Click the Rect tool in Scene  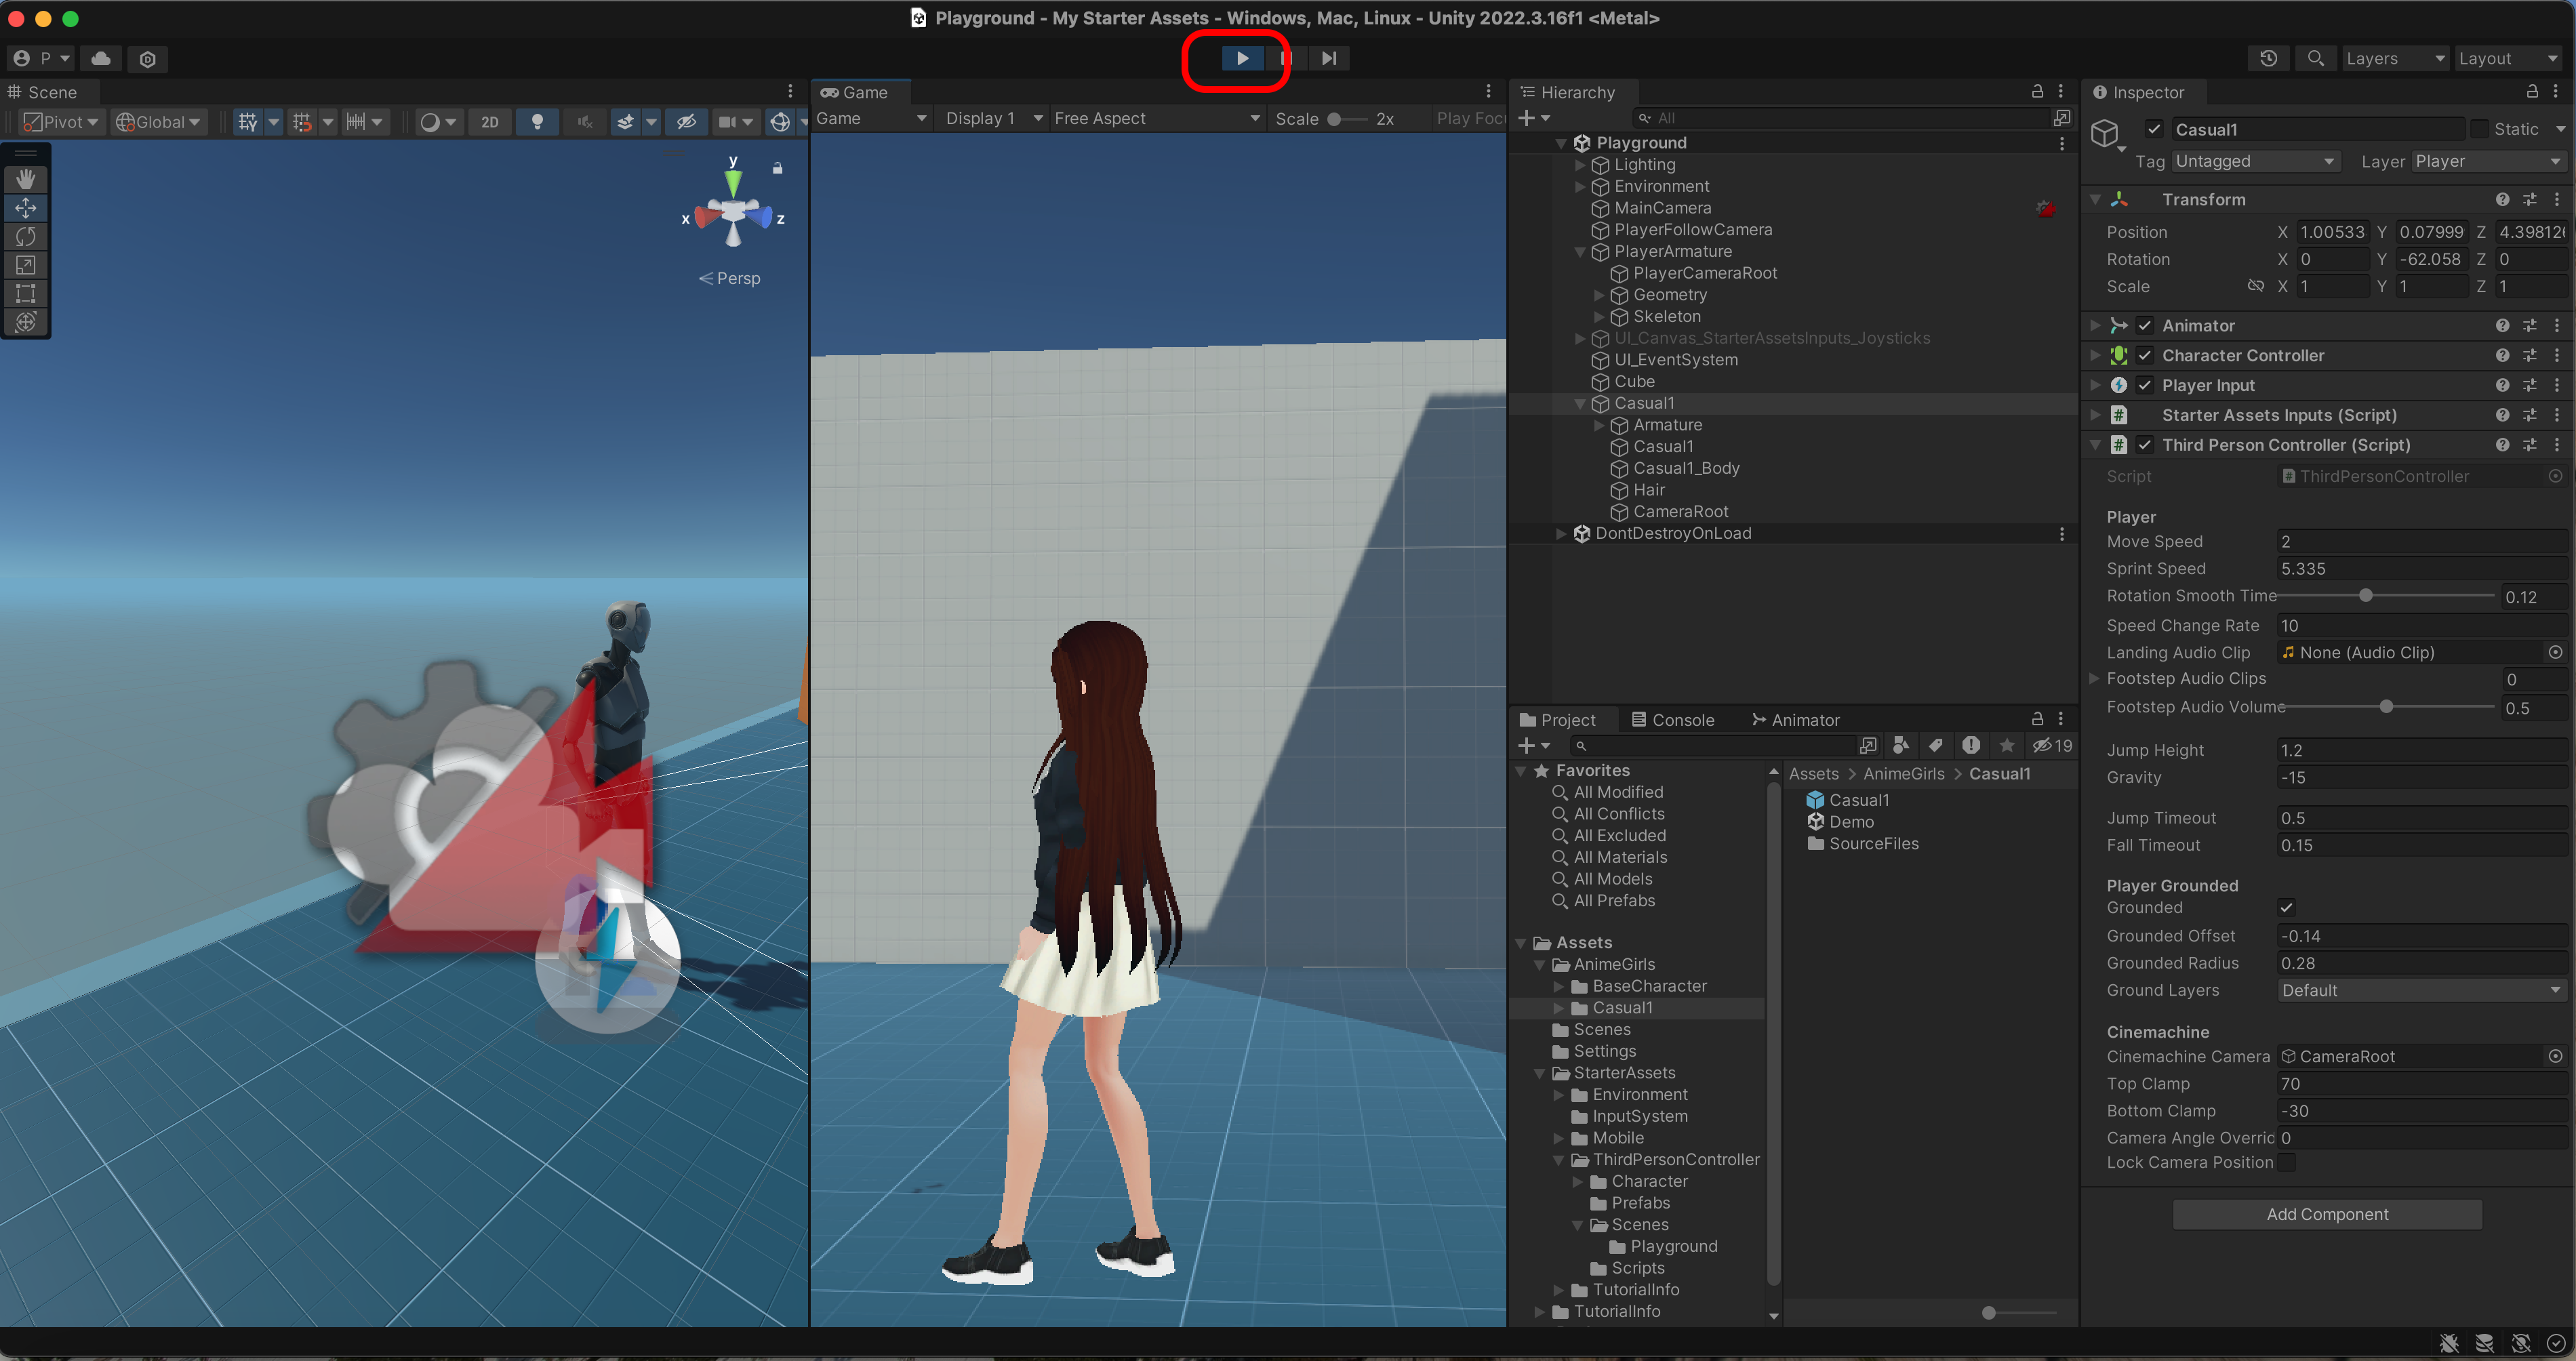[26, 293]
